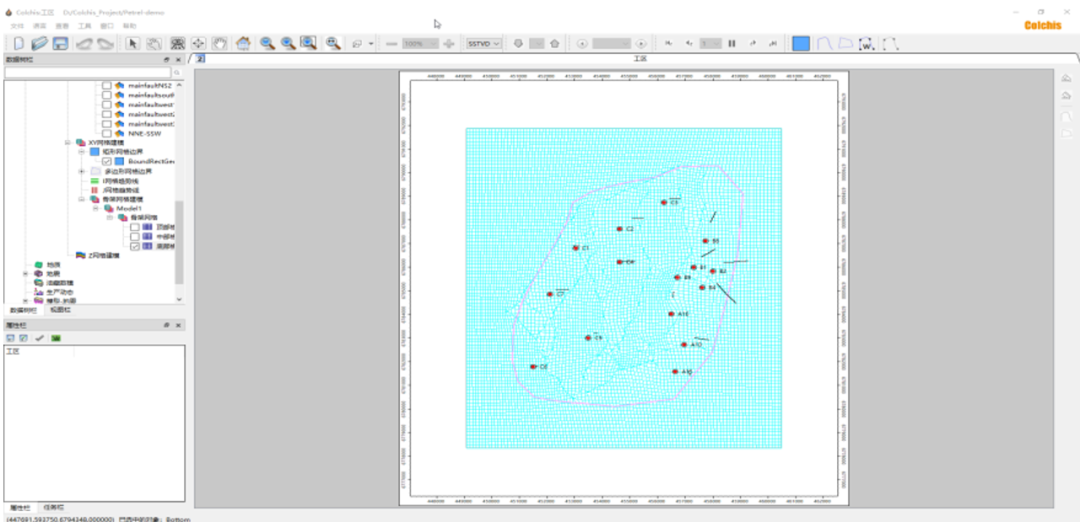Click the zoom-to-window rectangle icon
Image resolution: width=1080 pixels, height=522 pixels.
[x=309, y=44]
